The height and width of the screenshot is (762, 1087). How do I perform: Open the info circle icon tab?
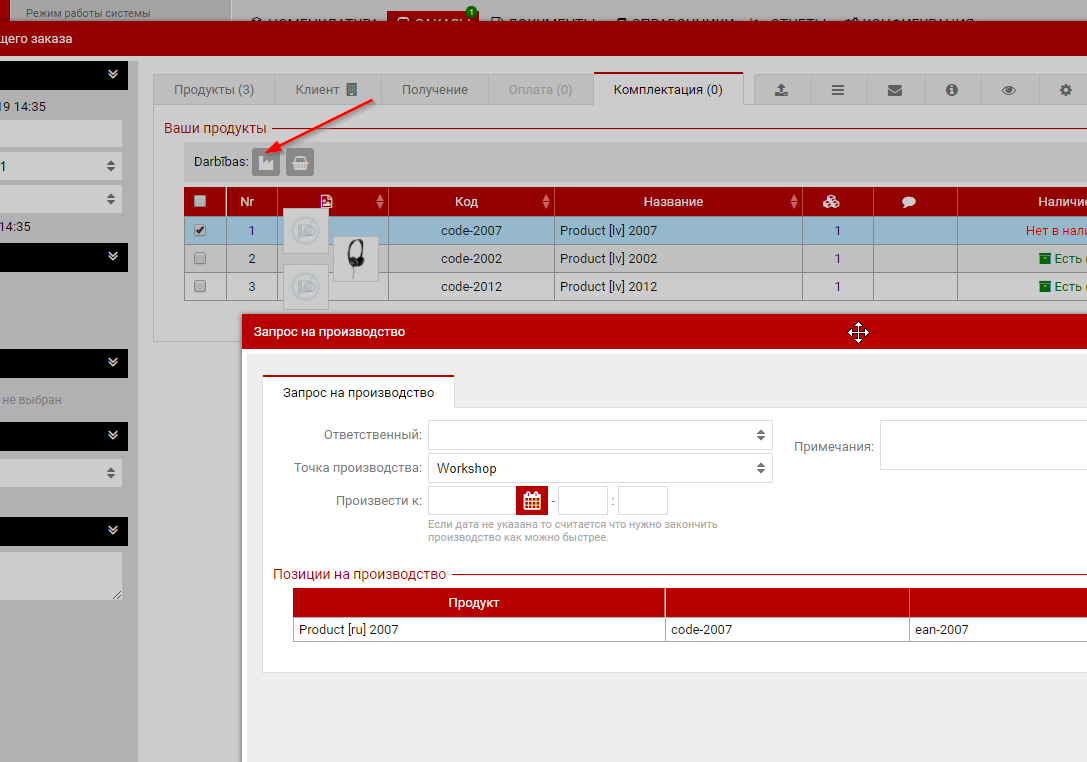pos(952,90)
